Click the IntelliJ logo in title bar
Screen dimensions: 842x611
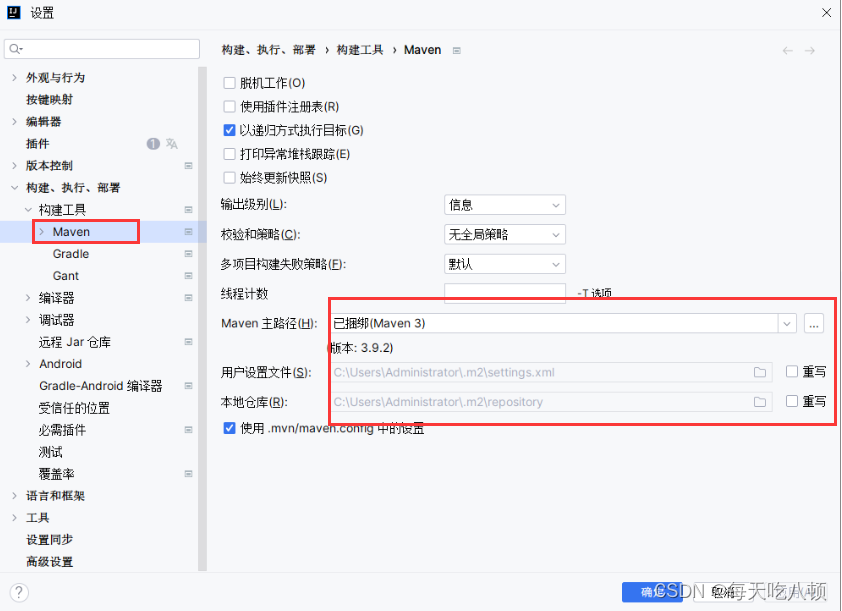[14, 12]
